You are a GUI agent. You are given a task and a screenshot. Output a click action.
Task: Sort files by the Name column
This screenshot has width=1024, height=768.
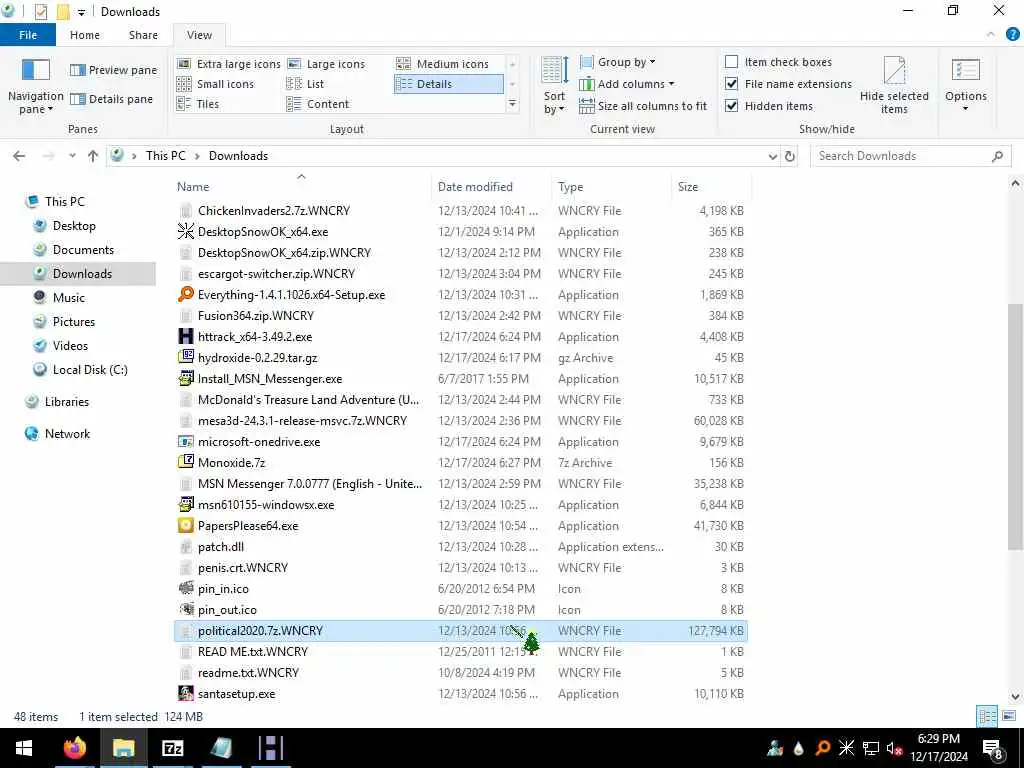[x=300, y=187]
